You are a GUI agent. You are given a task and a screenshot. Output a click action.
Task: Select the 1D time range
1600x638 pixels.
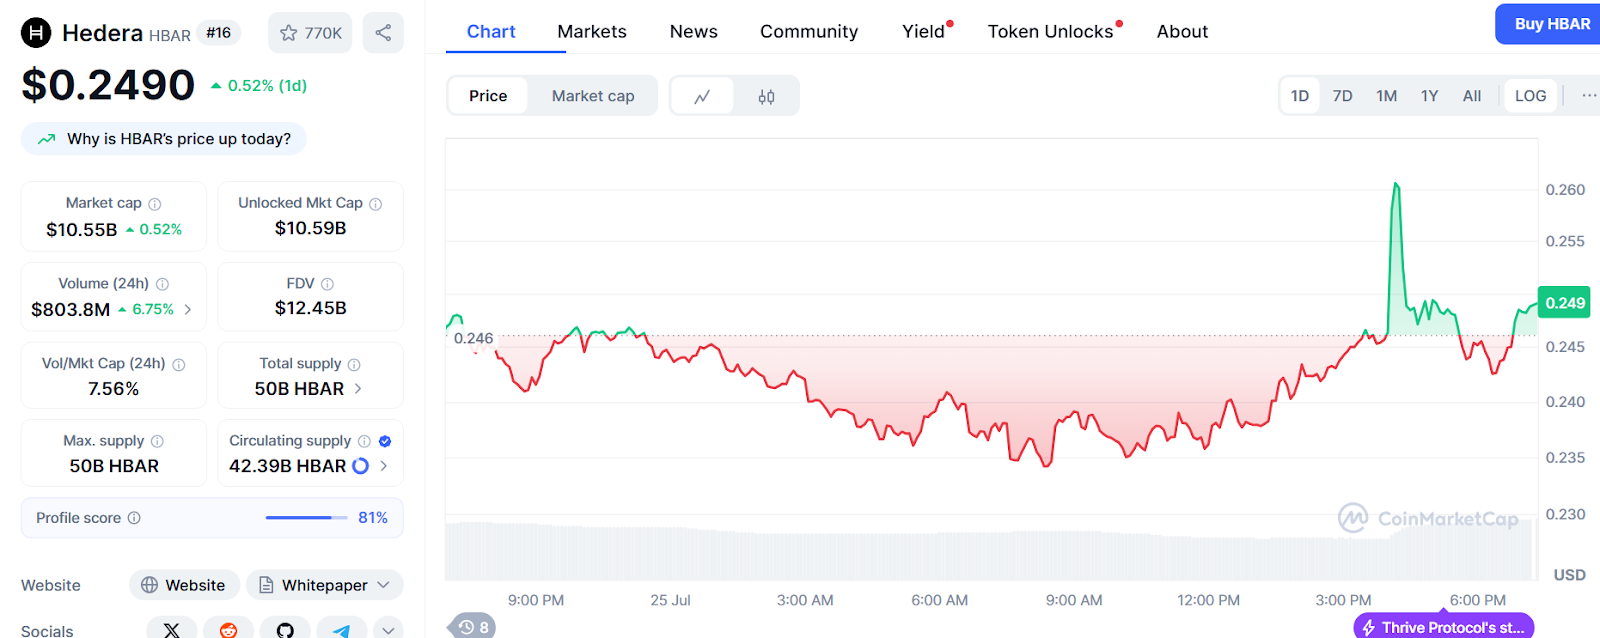[x=1300, y=96]
